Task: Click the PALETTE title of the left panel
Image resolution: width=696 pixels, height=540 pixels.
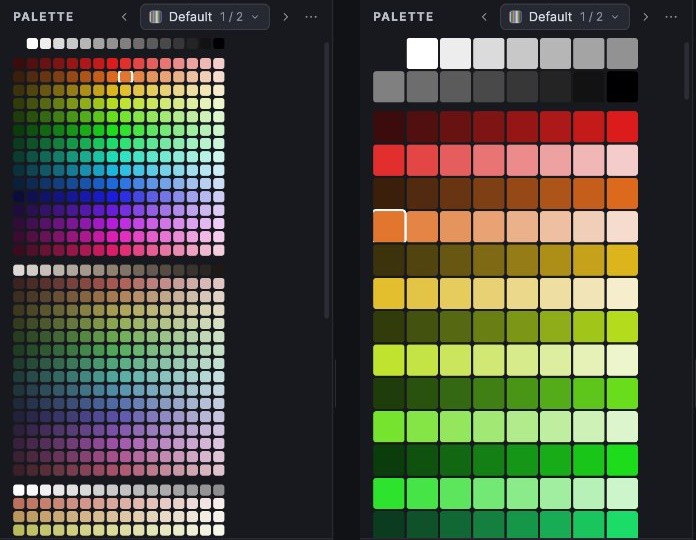Action: [x=44, y=17]
